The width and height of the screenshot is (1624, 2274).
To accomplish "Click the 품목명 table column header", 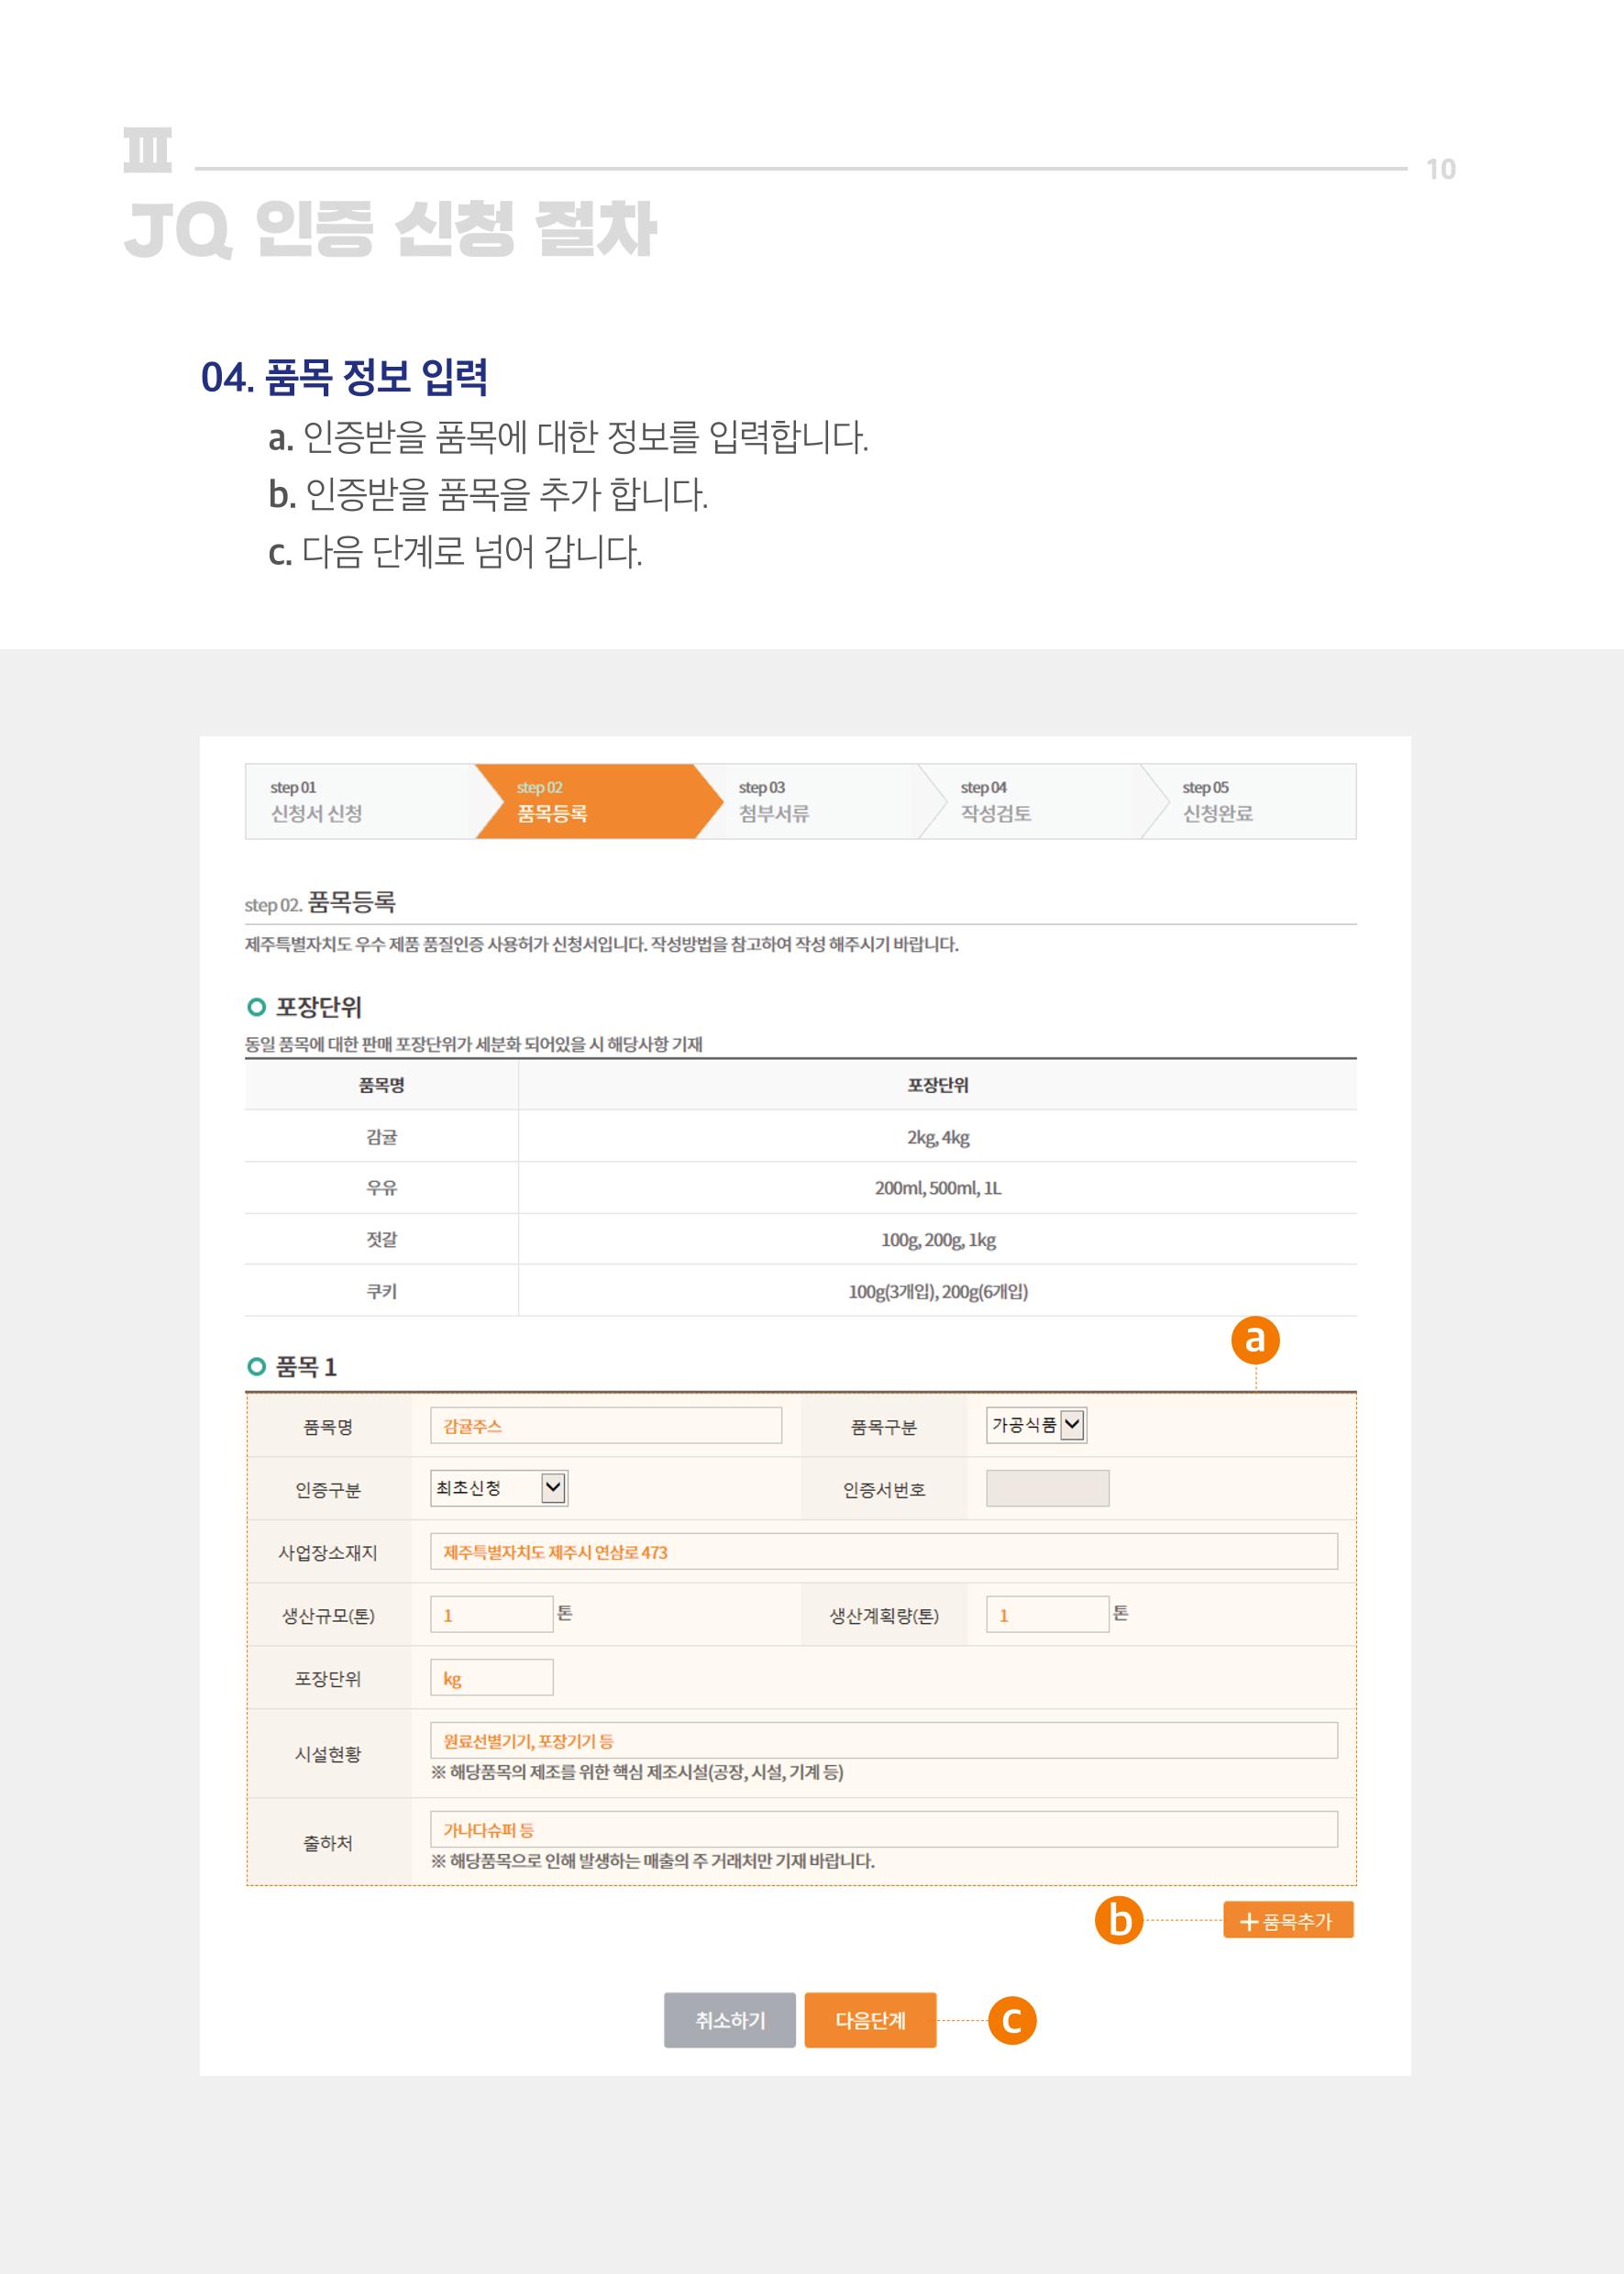I will pos(382,1085).
